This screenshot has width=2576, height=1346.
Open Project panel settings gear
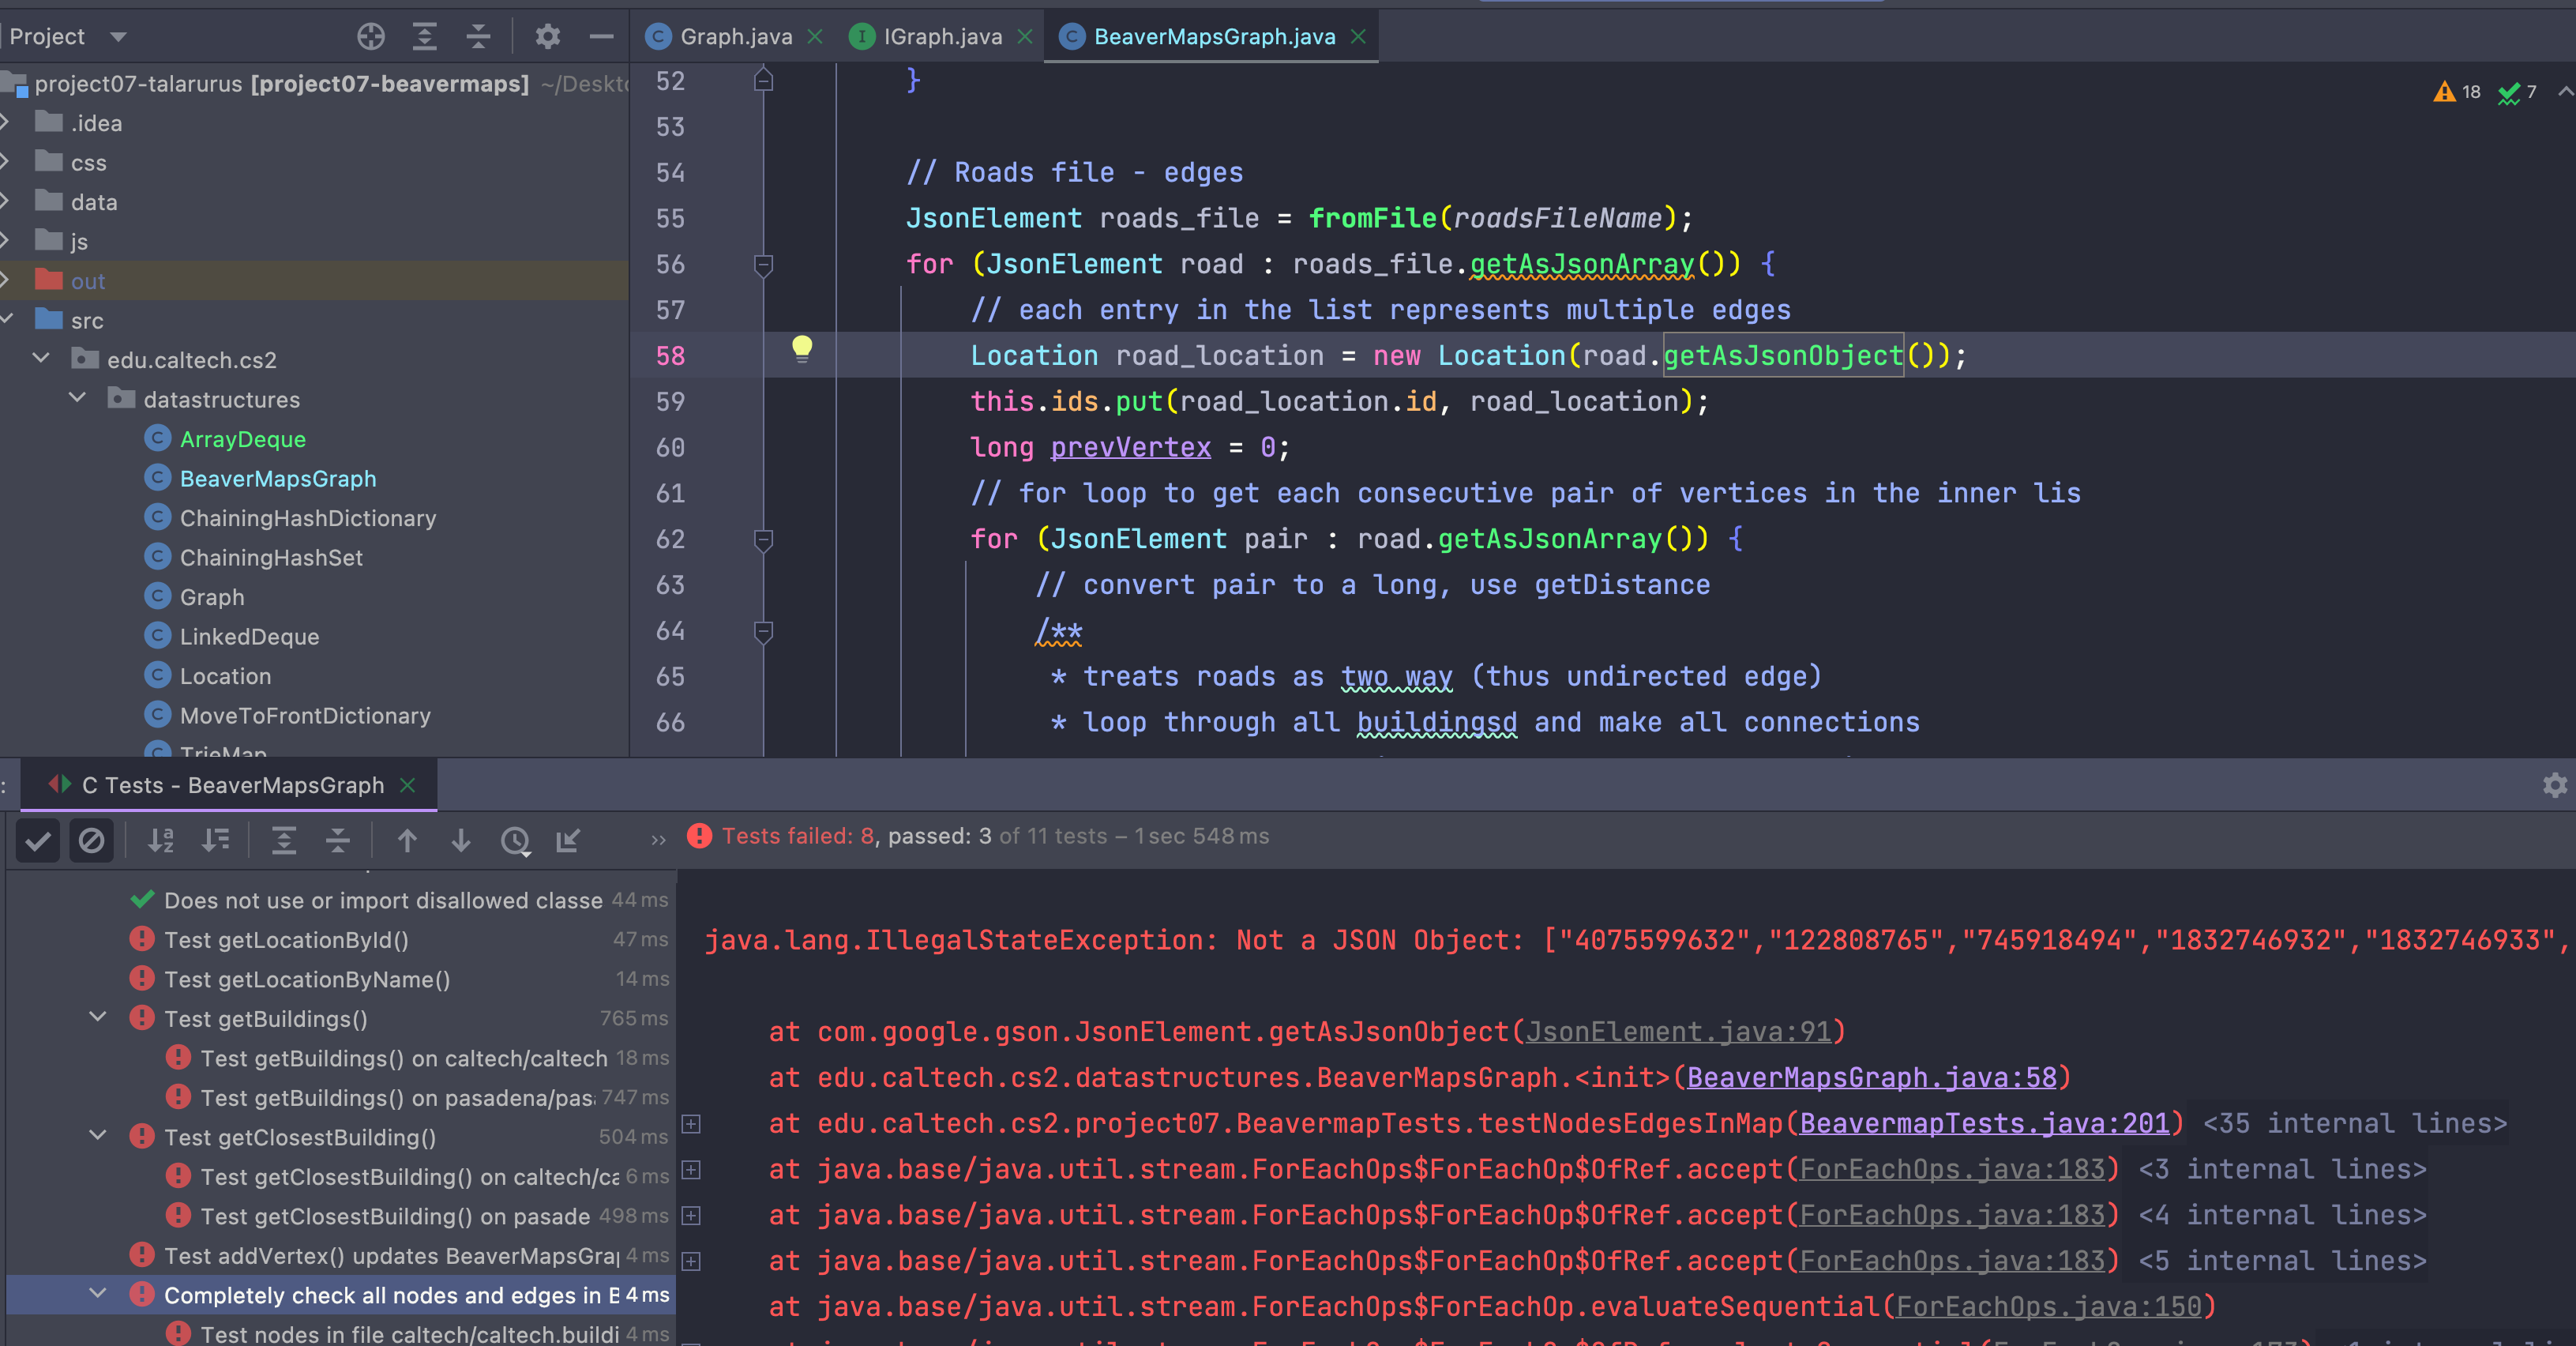coord(547,37)
